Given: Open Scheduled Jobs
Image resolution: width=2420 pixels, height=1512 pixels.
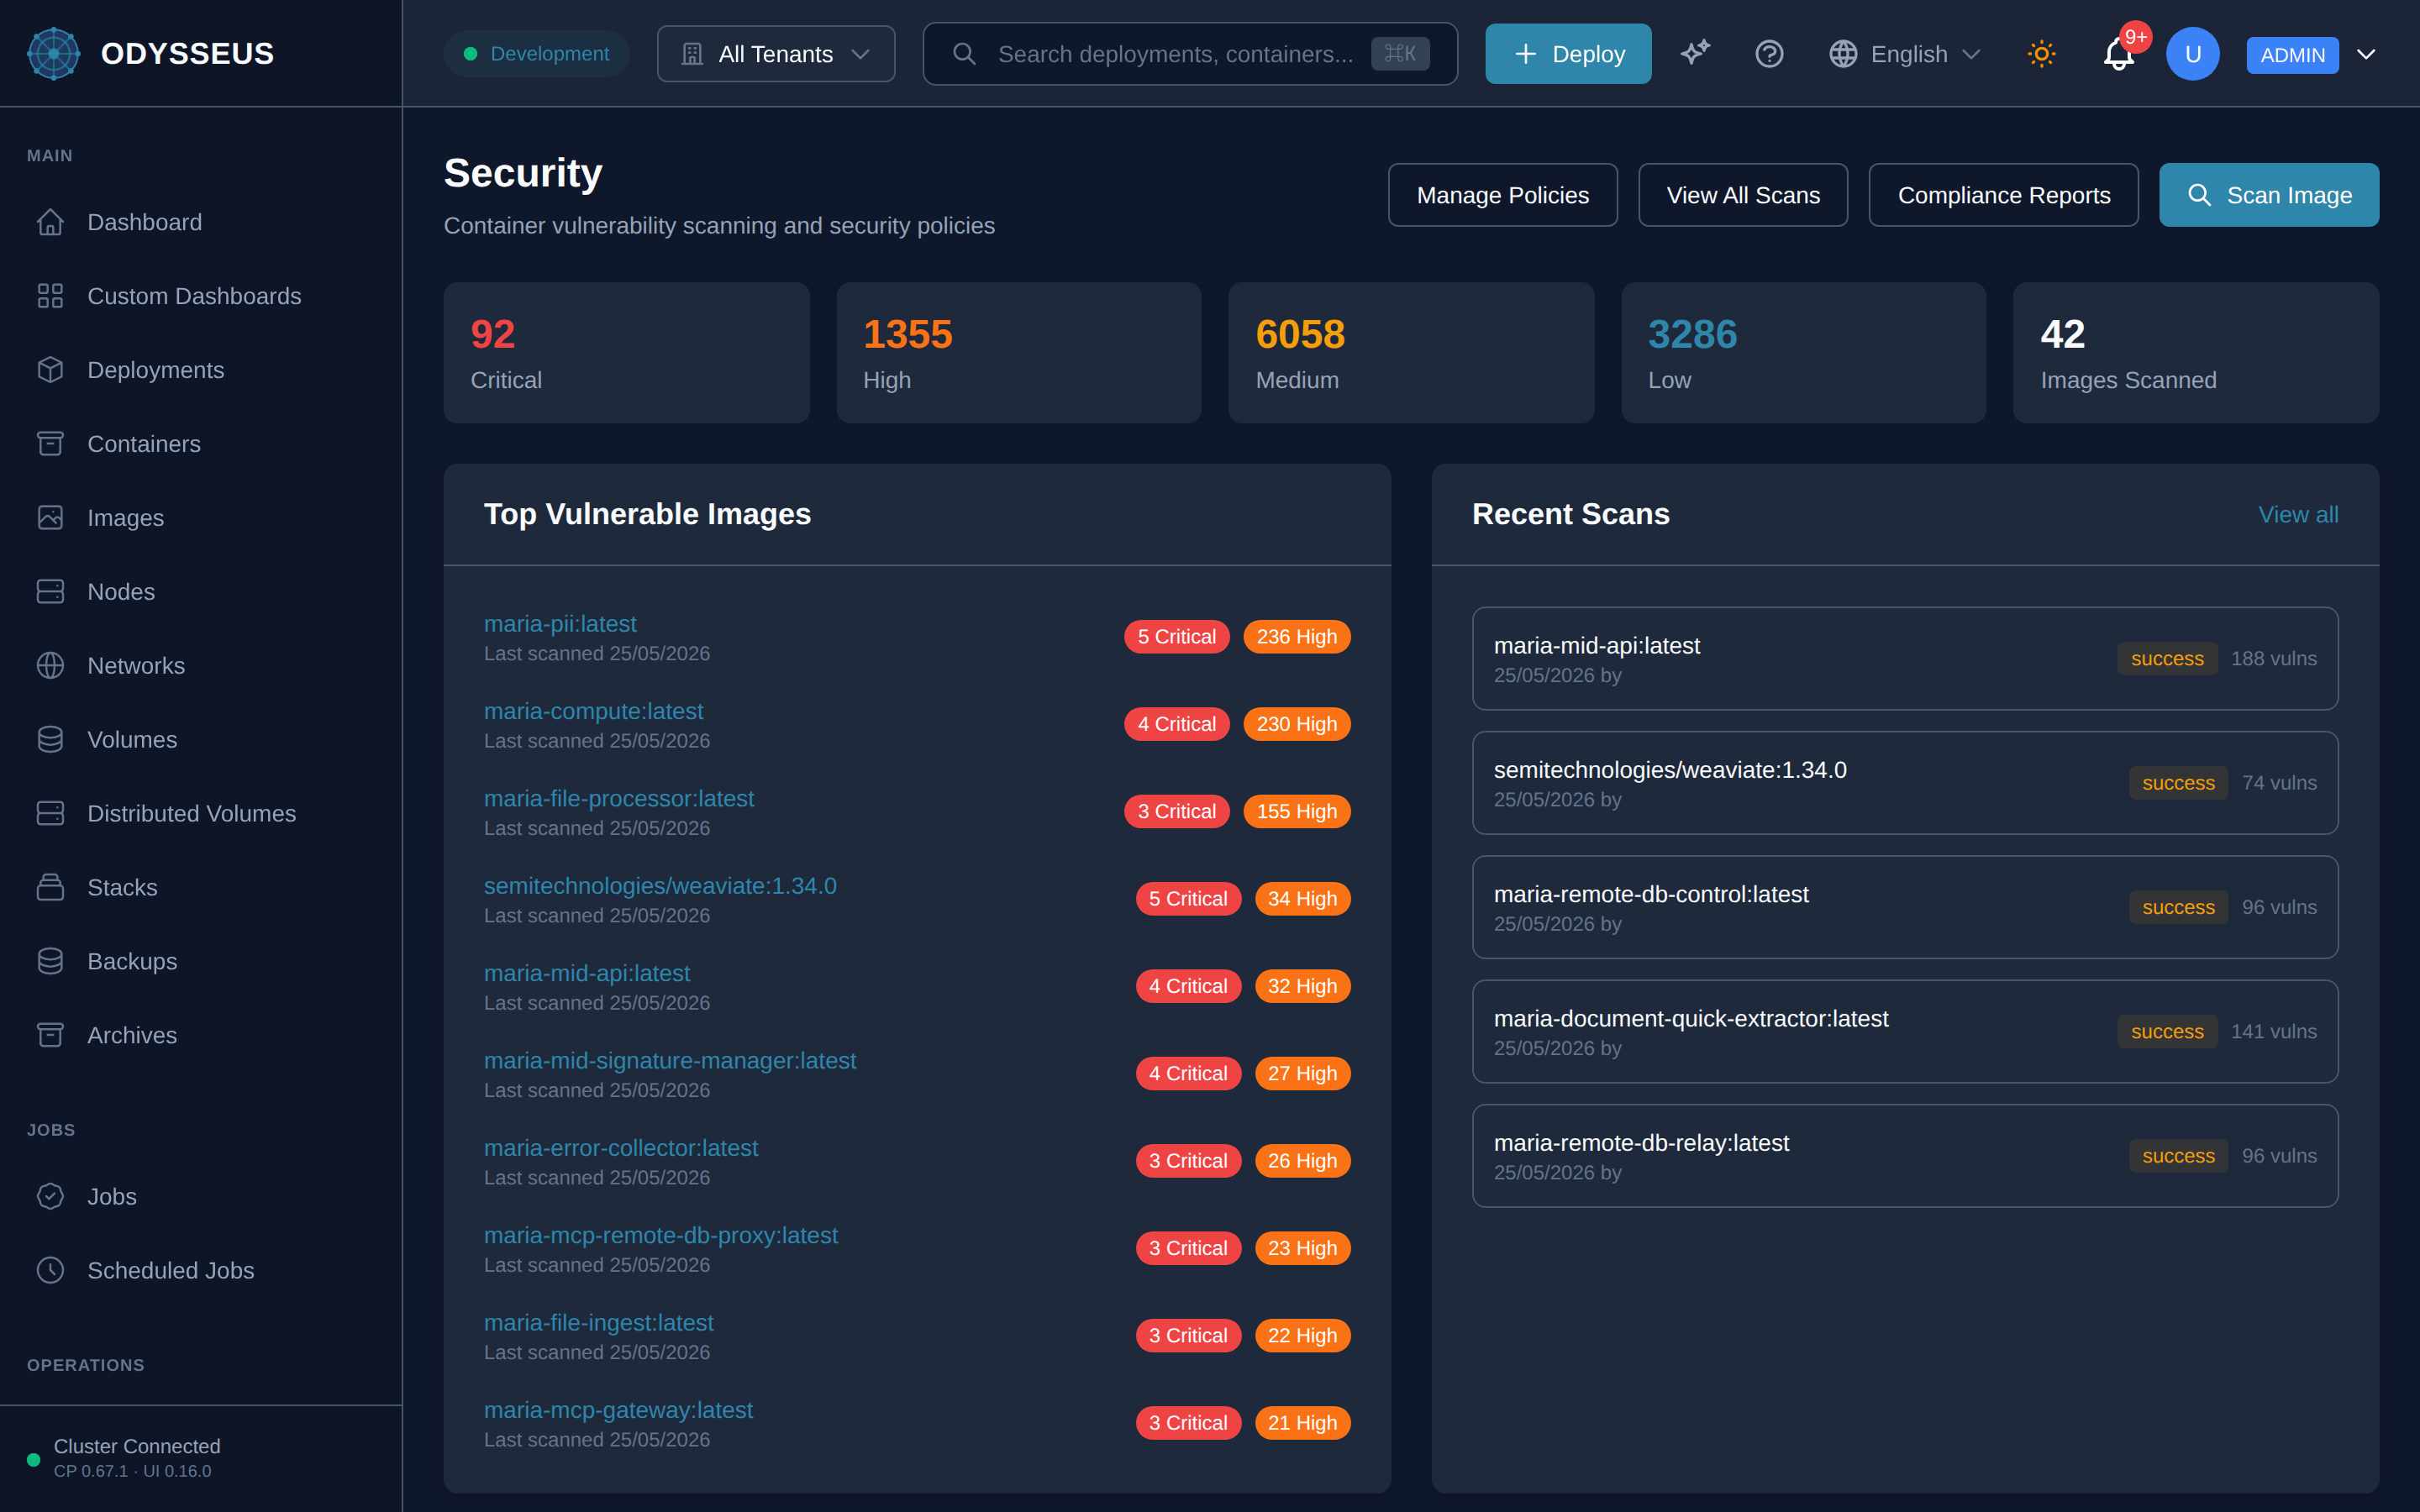Looking at the screenshot, I should tap(200, 1271).
